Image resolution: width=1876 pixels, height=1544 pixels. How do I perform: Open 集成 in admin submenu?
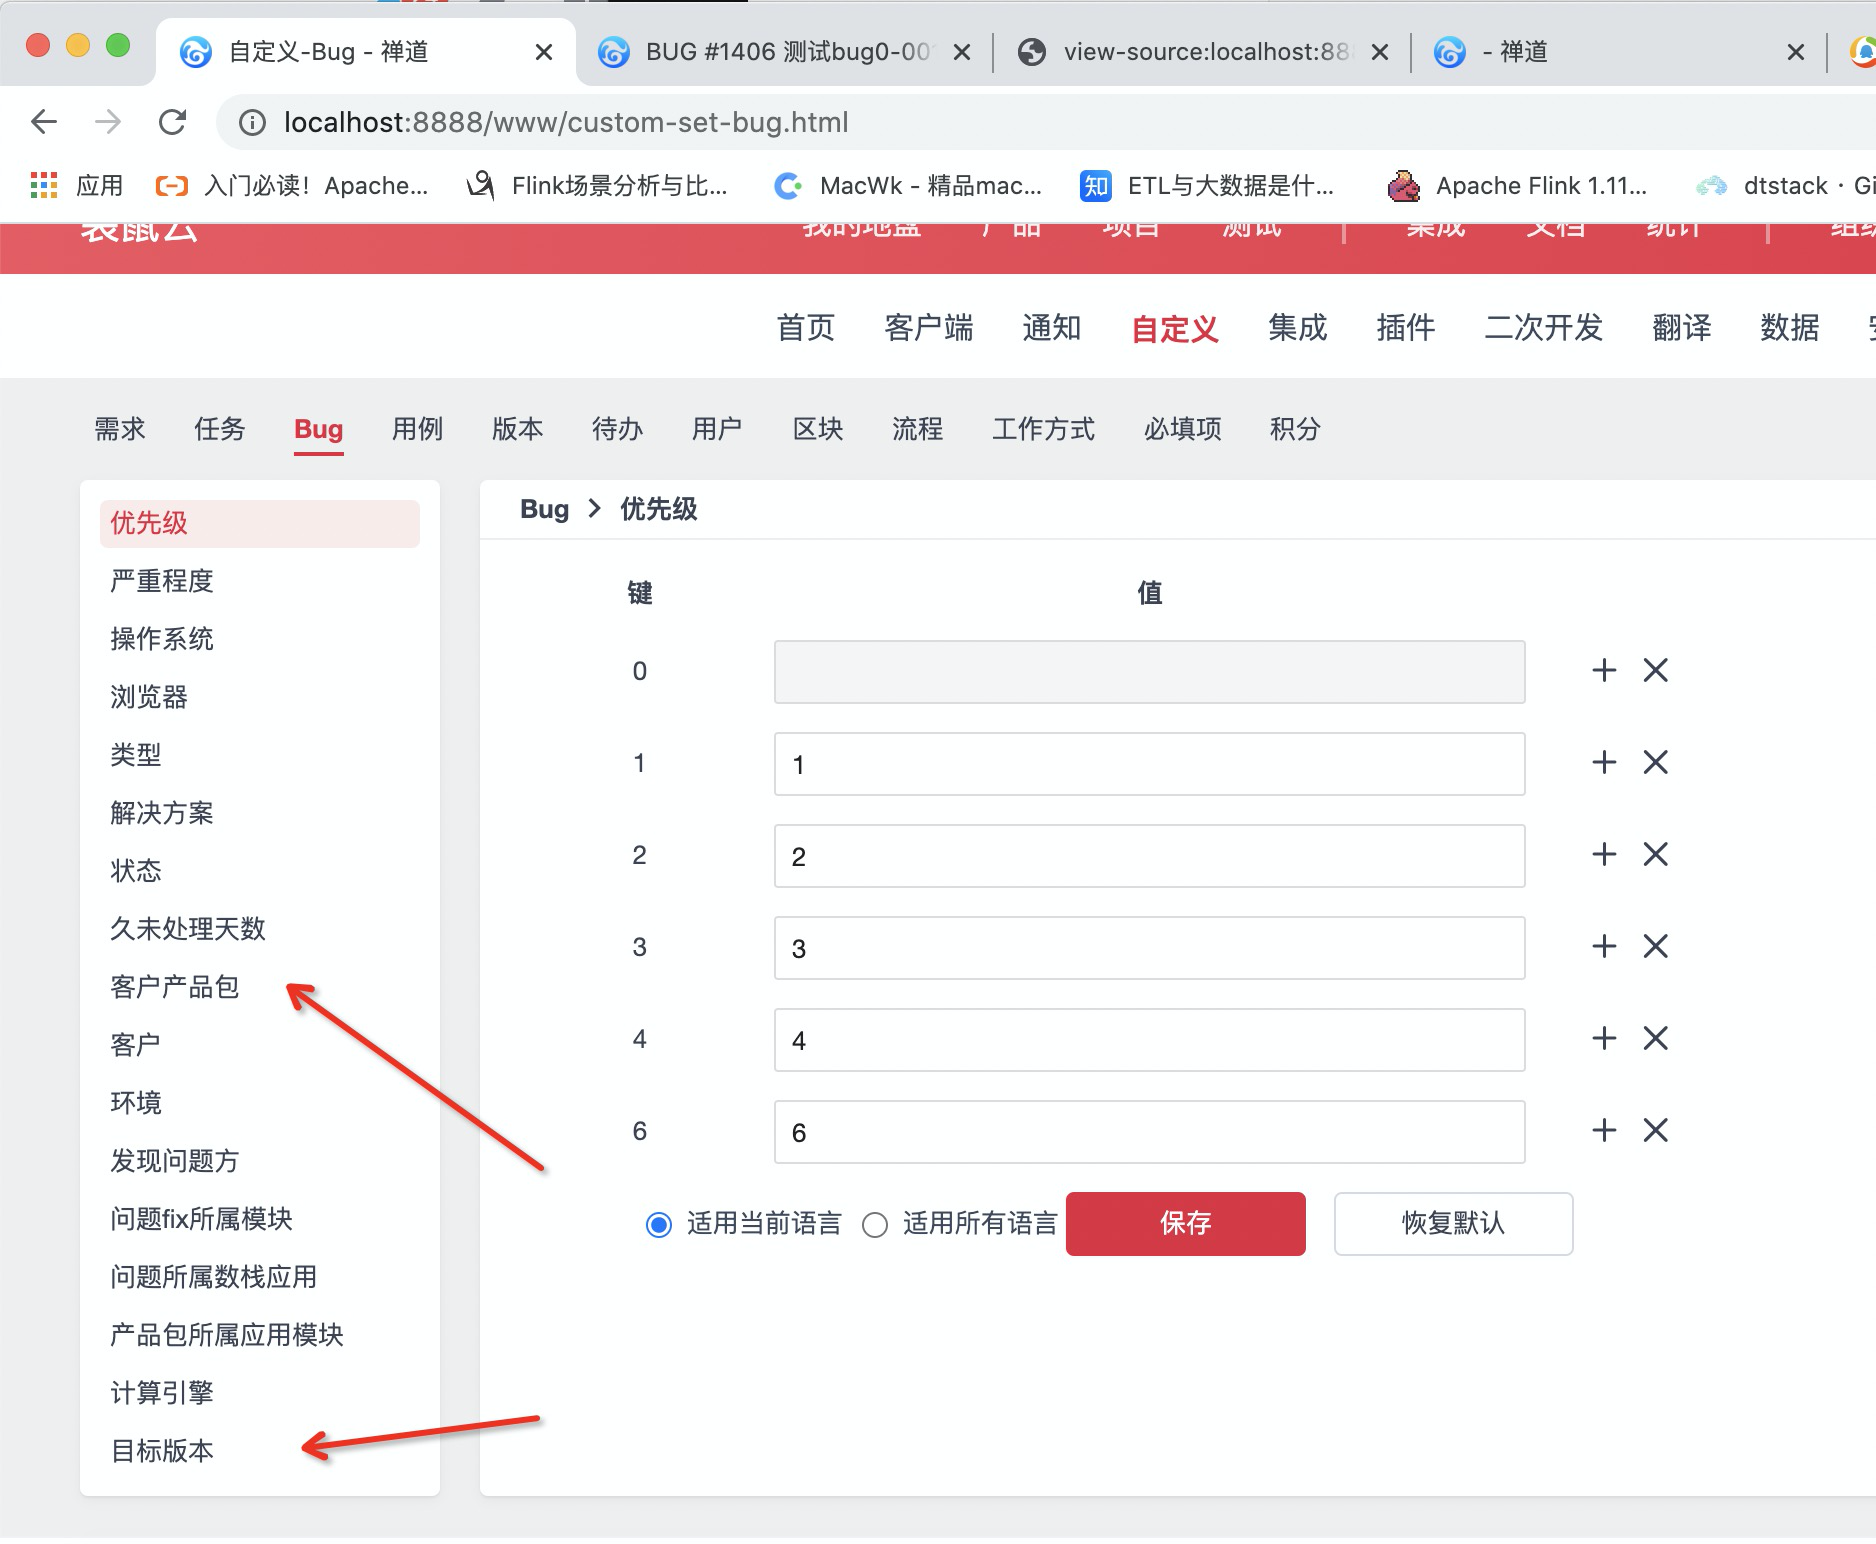[x=1298, y=327]
